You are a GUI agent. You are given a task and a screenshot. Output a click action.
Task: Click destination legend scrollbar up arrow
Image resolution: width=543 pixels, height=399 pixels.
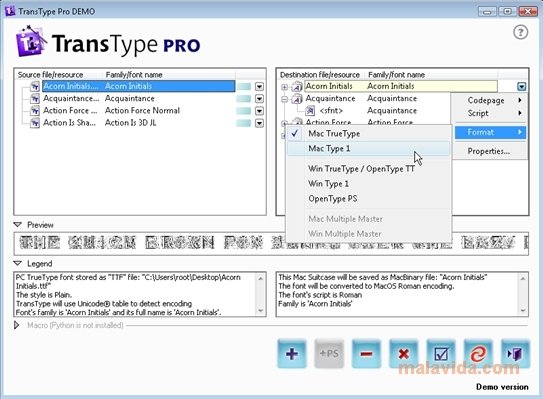click(523, 278)
